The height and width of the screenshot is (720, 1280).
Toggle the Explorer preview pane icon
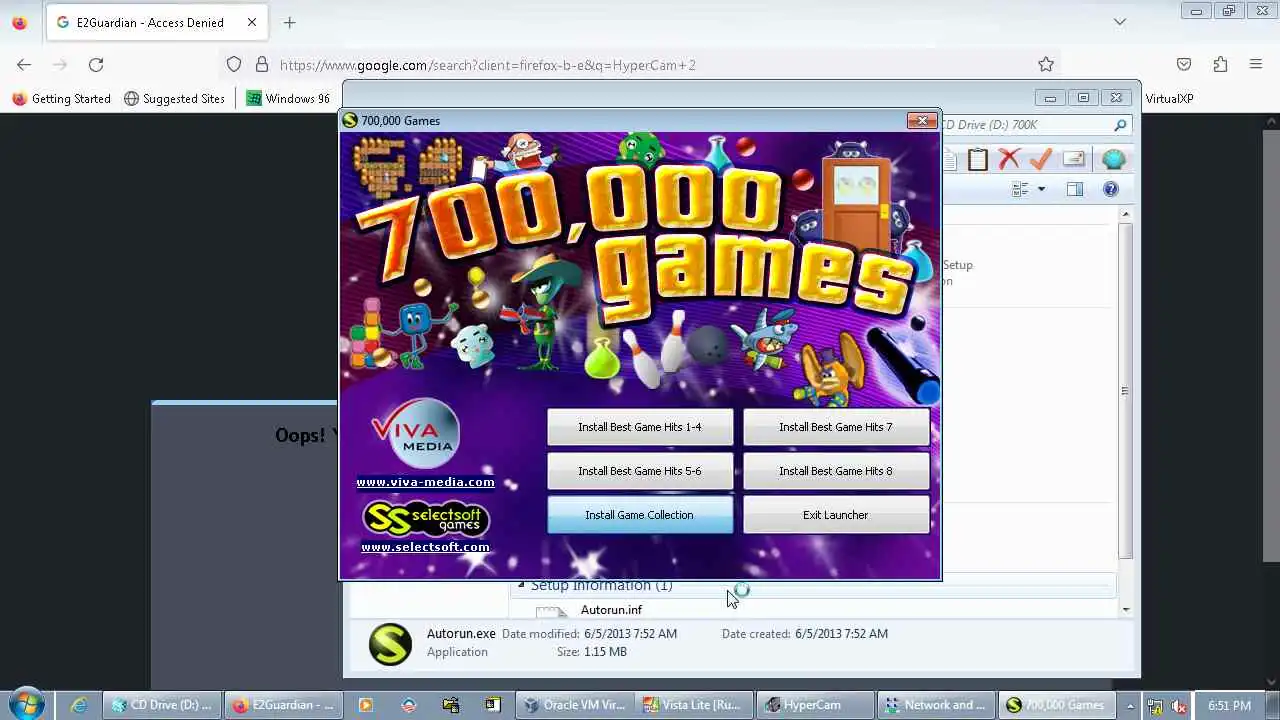[x=1075, y=189]
